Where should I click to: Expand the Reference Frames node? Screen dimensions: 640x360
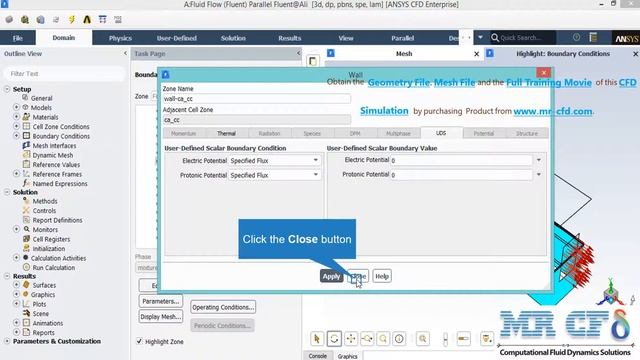16,173
